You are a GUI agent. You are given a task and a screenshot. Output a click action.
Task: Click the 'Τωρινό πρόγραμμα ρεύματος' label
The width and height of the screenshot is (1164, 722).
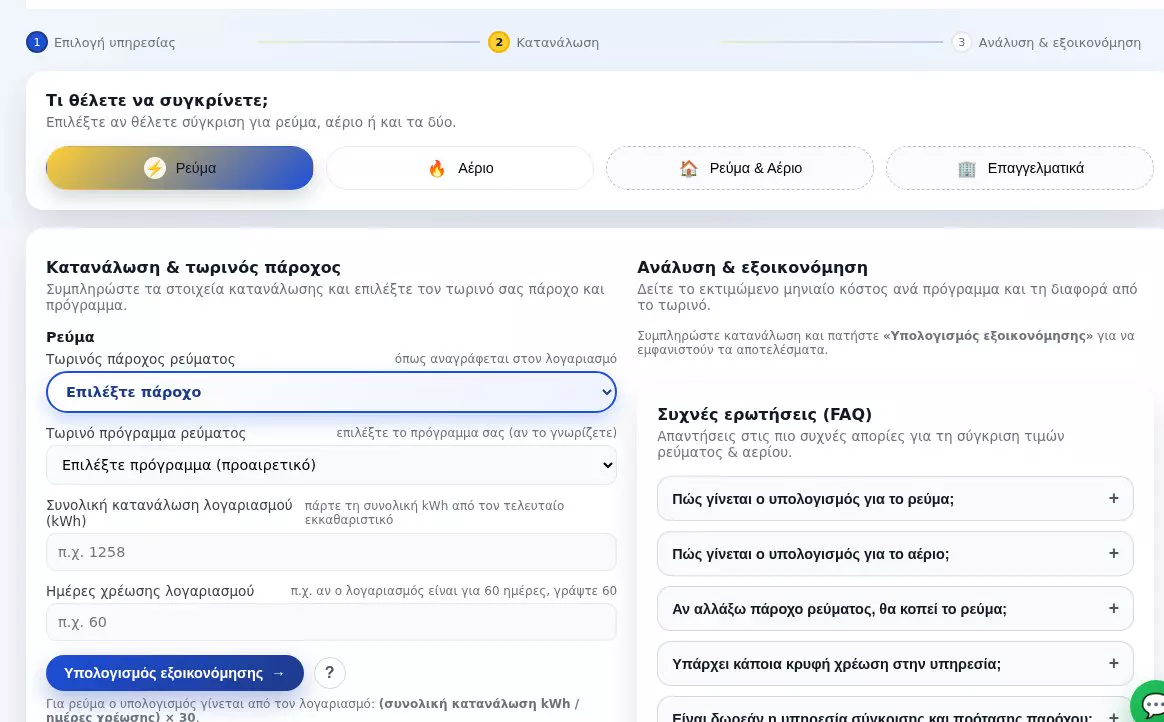coord(146,433)
